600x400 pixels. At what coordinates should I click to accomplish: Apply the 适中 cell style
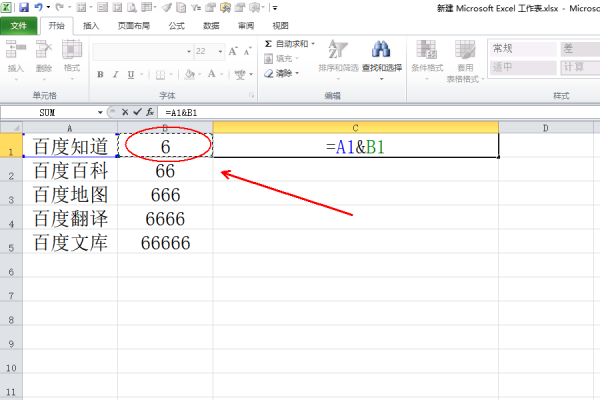click(x=523, y=68)
